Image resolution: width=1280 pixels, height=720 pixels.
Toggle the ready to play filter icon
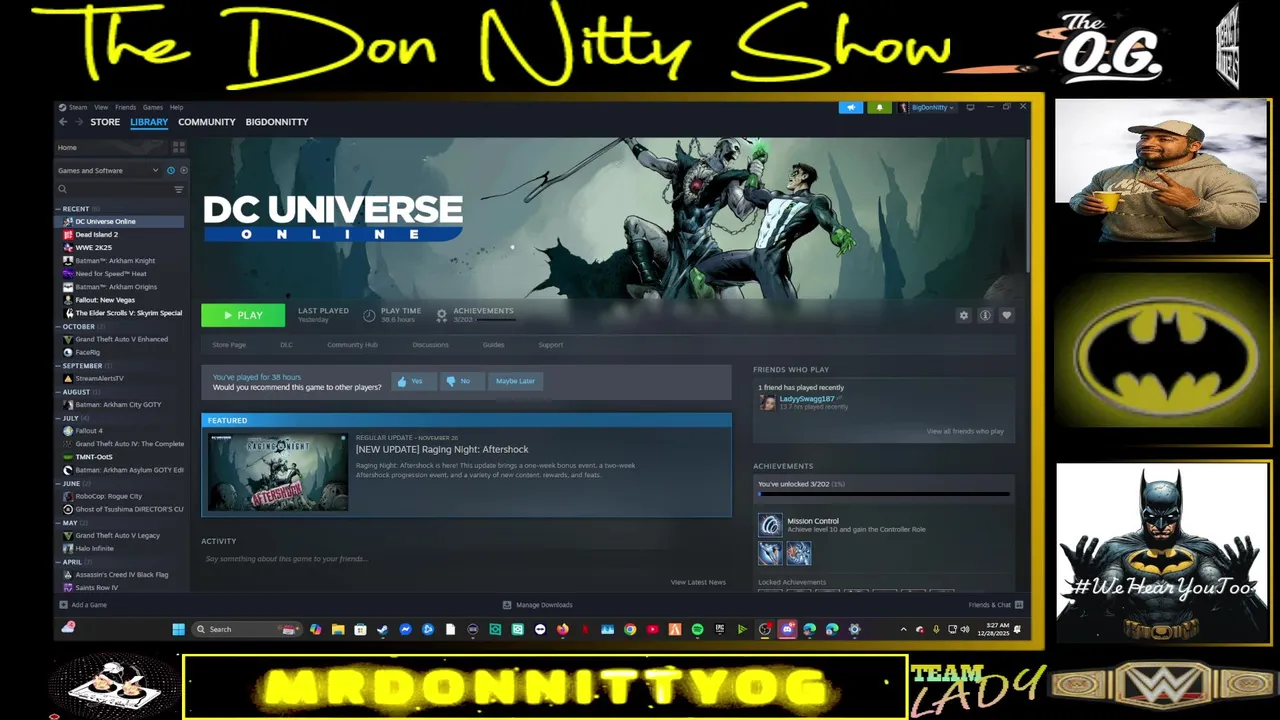click(x=183, y=171)
